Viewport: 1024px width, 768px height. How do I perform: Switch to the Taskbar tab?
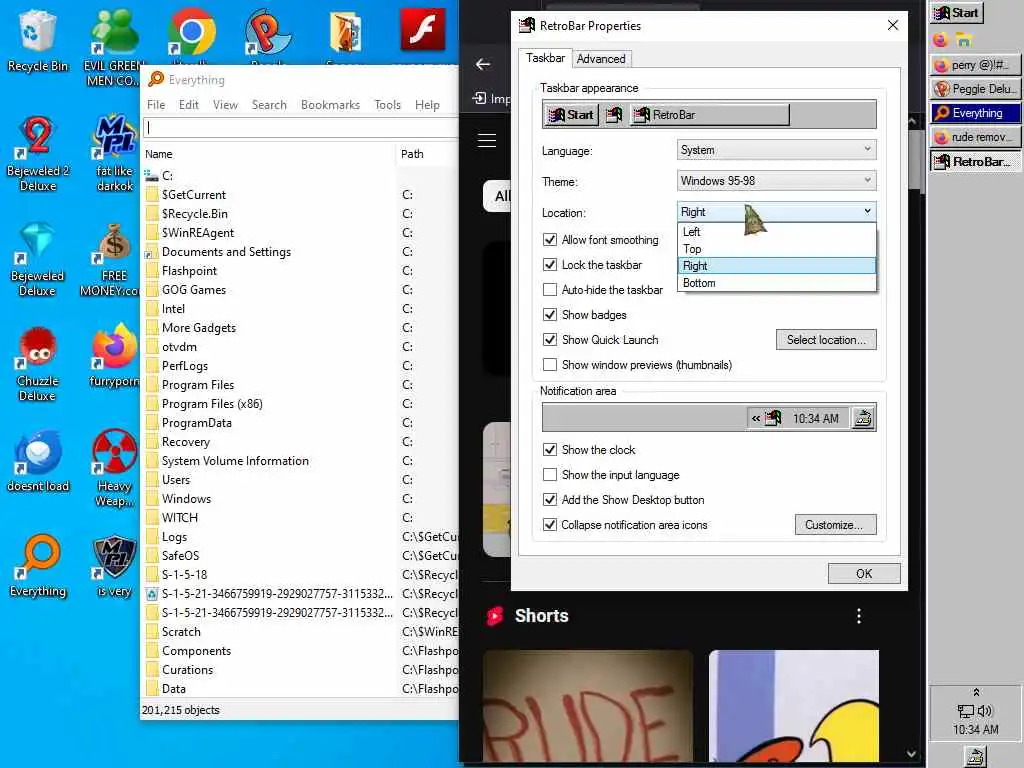click(545, 57)
